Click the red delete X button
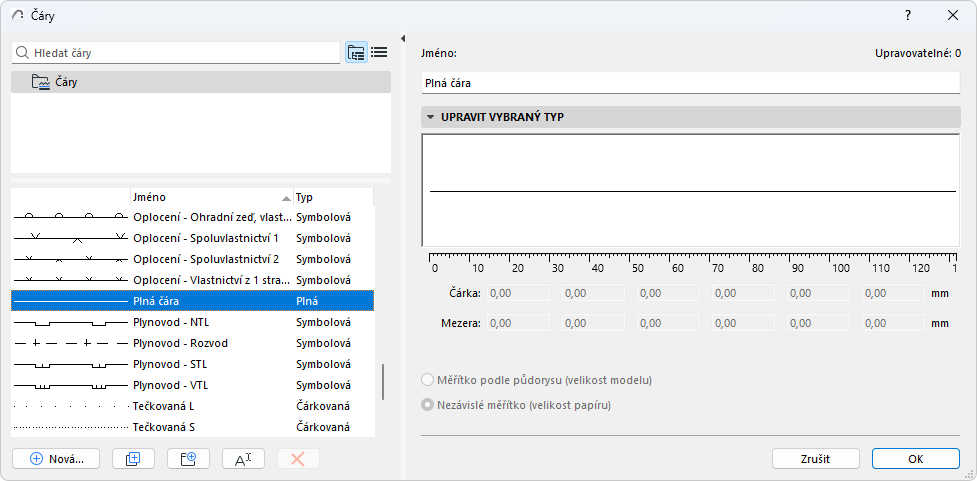Screen dimensions: 977x481 tap(298, 459)
